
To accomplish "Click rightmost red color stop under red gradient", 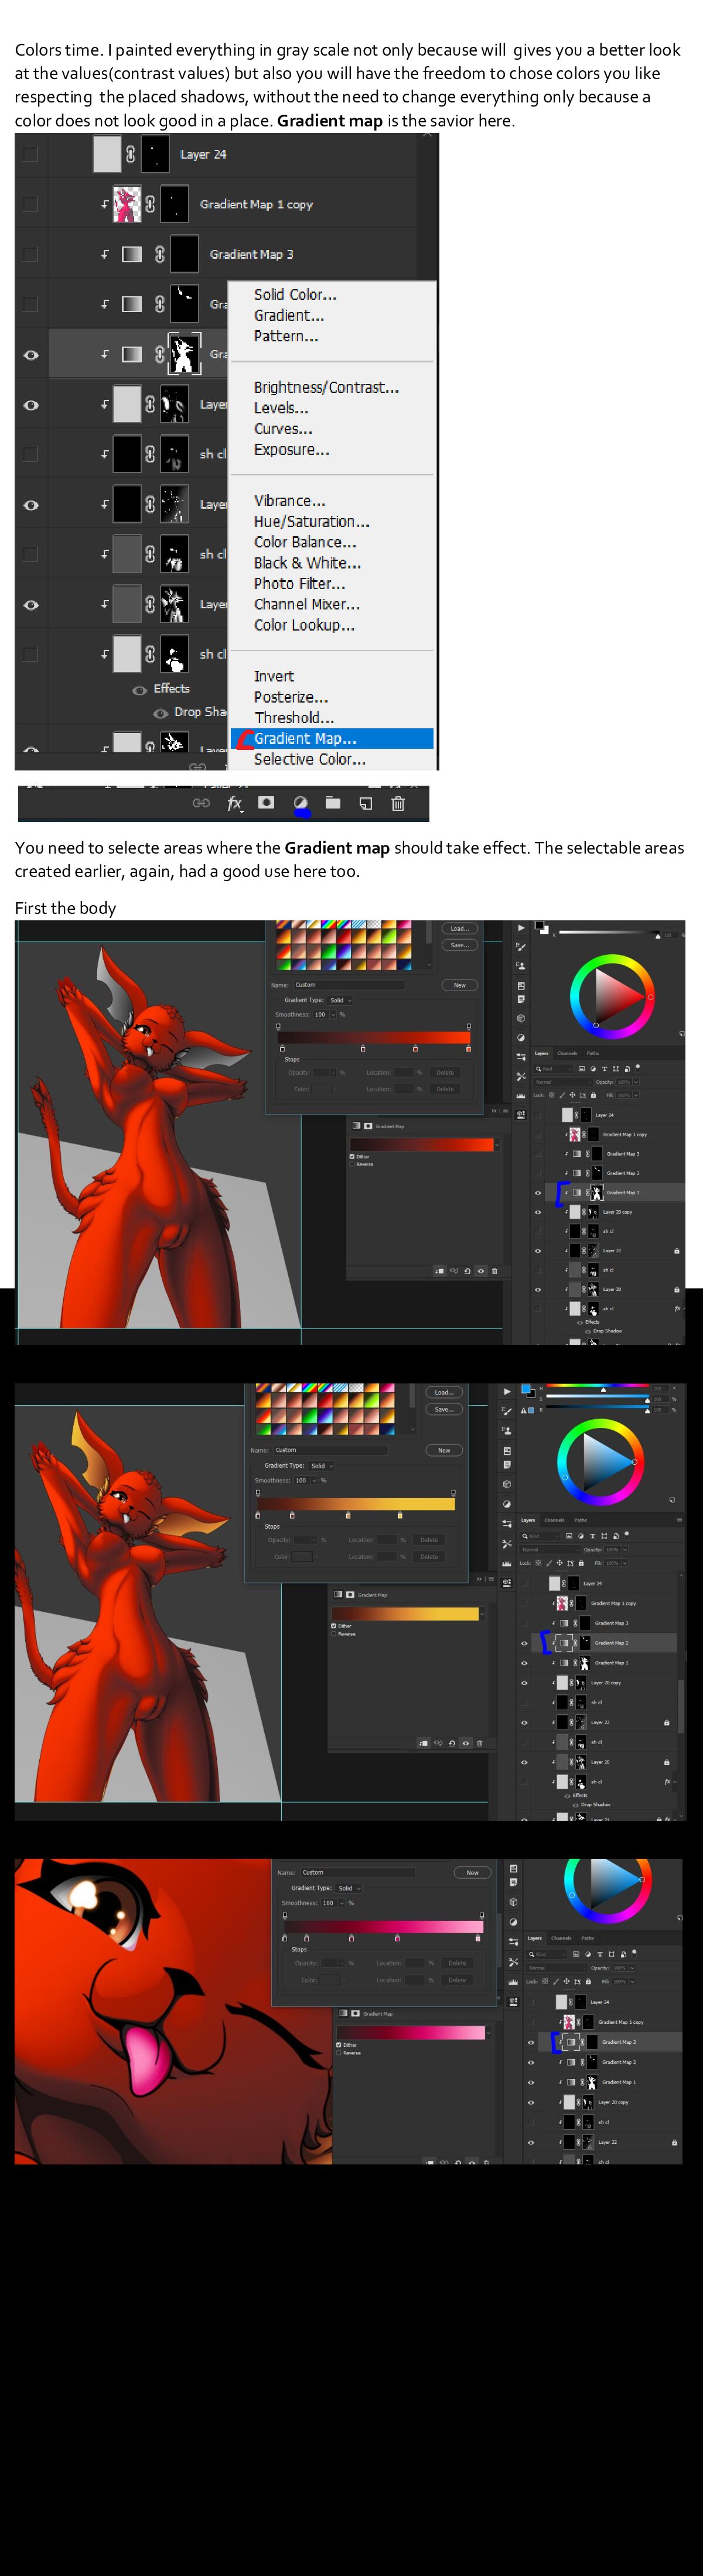I will (468, 1049).
